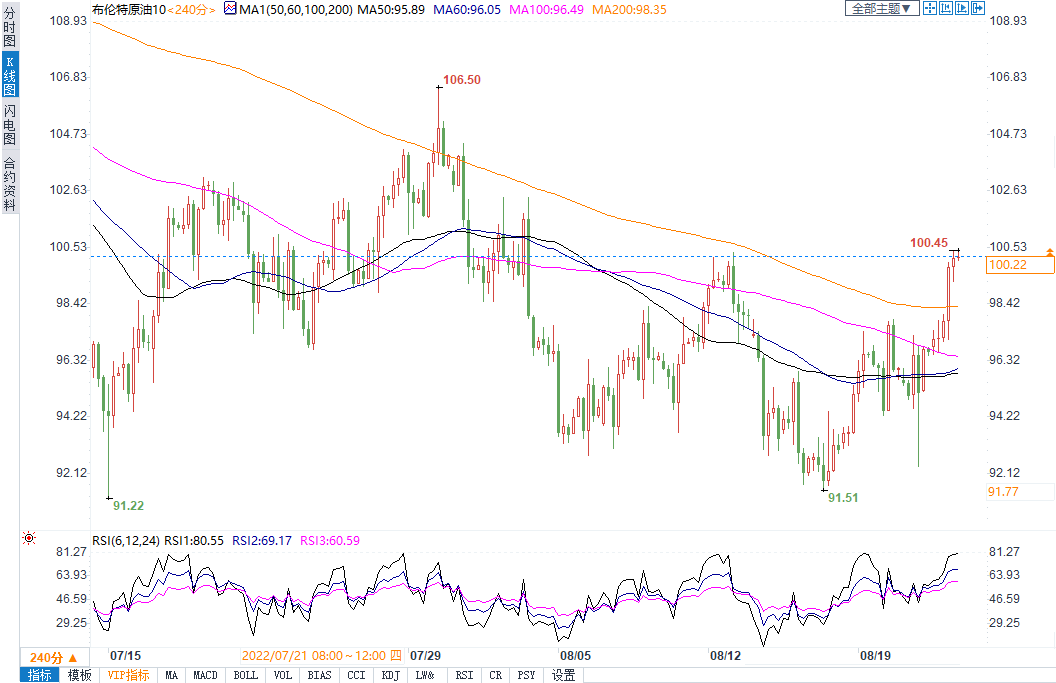1056x683 pixels.
Task: Click the <240分> timeframe label in title
Action: (192, 9)
